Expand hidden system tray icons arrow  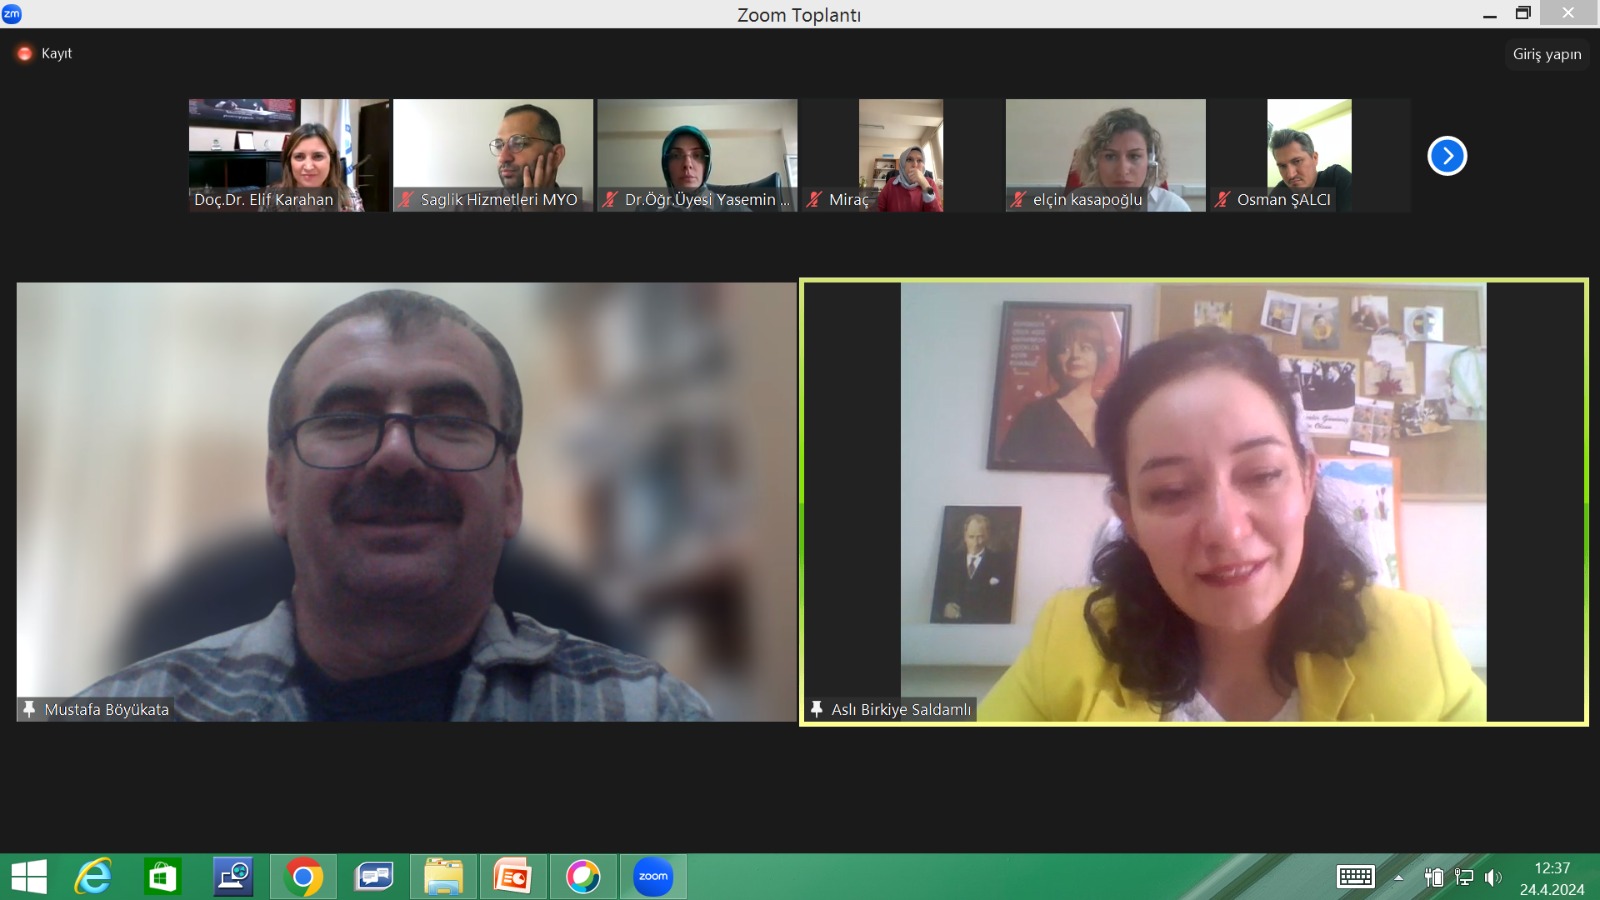(x=1398, y=878)
